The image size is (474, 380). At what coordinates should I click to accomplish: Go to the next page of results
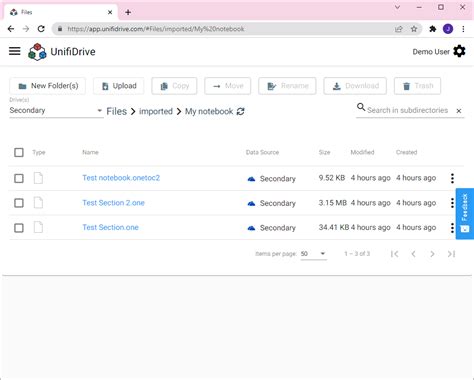432,254
